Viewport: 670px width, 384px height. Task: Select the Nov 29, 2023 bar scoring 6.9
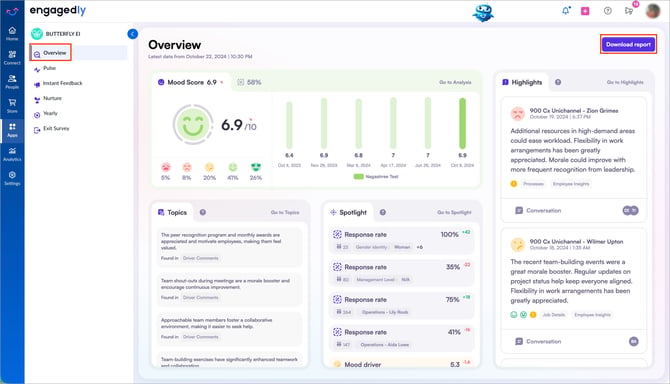(324, 123)
